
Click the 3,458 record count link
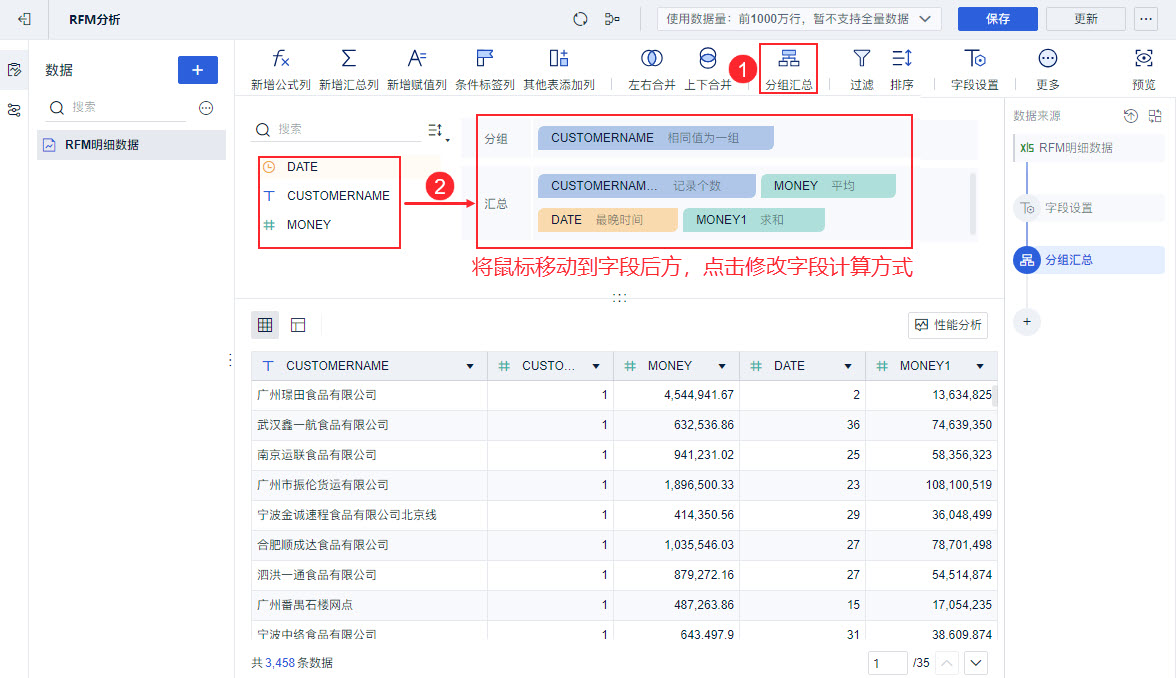280,663
